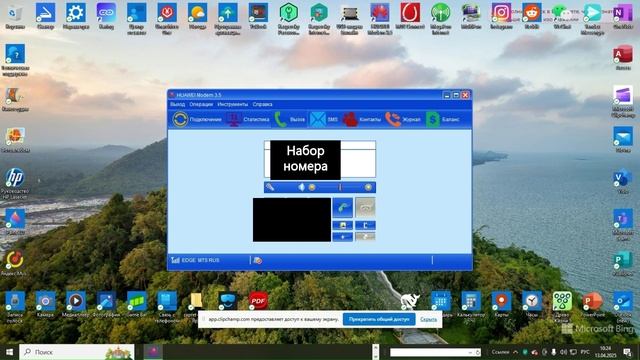This screenshot has width=640, height=360.
Task: Click the connection icon in modem status bar
Action: click(x=258, y=260)
